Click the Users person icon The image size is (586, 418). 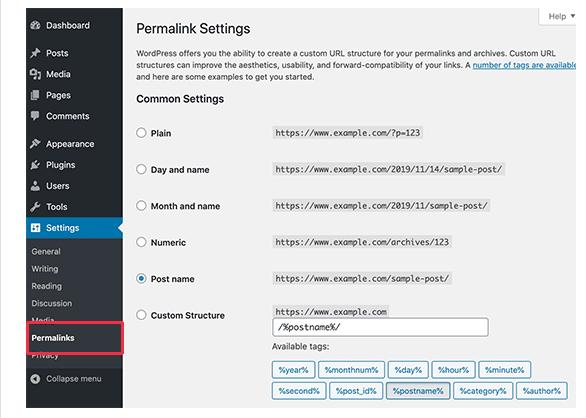36,185
